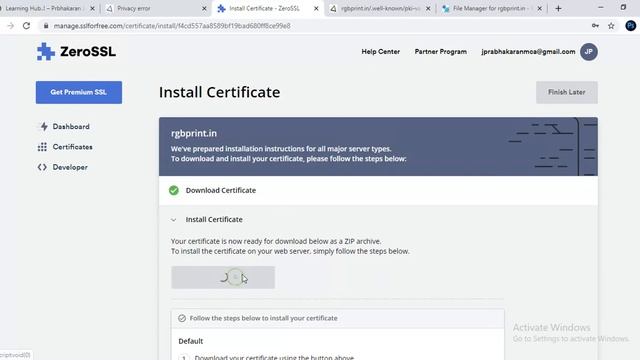Click the Developer code brackets icon
640x360 pixels.
(x=42, y=167)
